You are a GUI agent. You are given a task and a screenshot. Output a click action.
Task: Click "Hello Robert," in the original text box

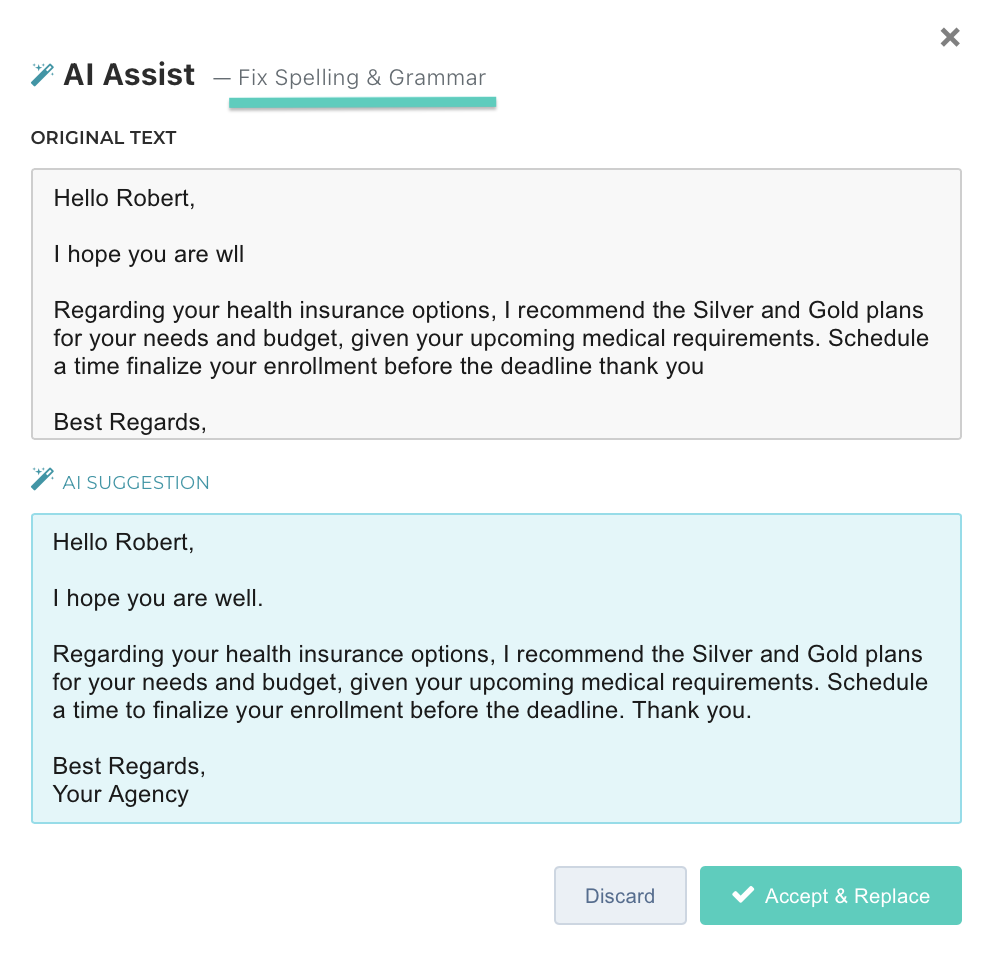coord(124,198)
